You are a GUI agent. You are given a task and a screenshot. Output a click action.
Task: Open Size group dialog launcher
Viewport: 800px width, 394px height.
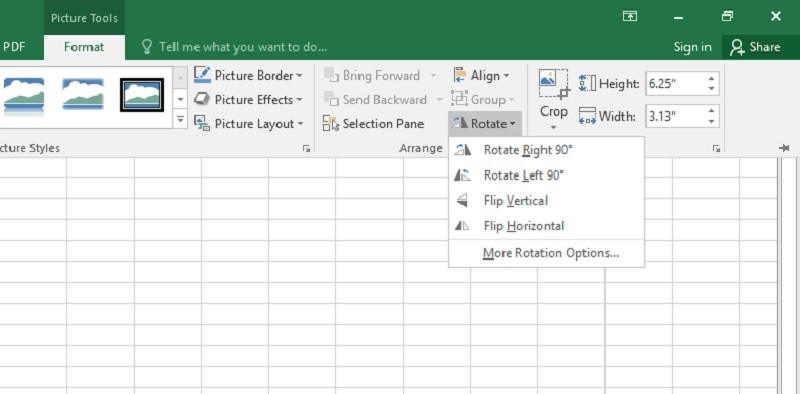pyautogui.click(x=717, y=149)
